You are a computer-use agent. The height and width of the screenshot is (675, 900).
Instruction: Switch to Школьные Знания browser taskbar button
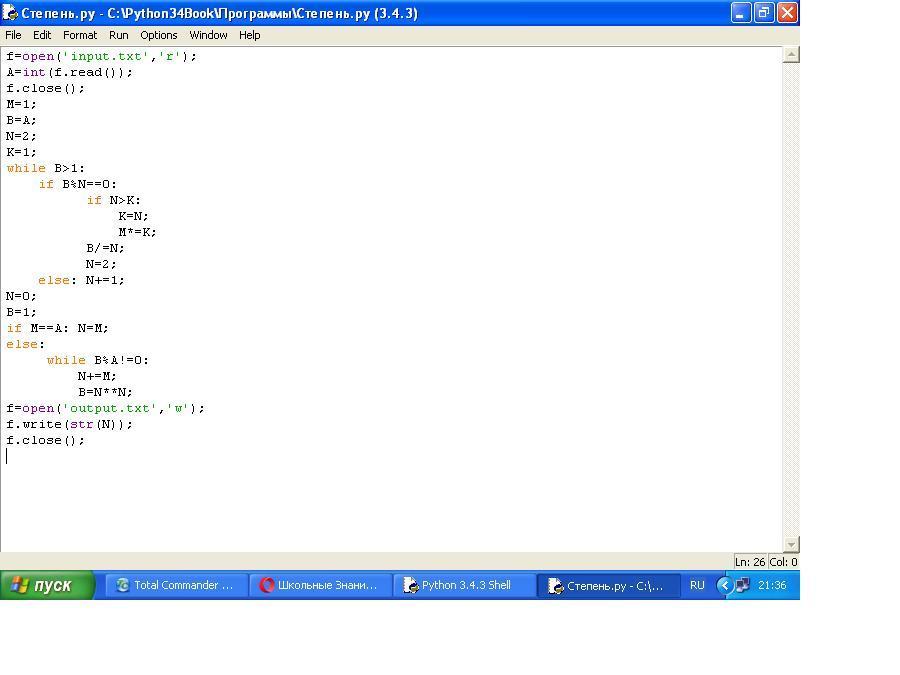320,585
